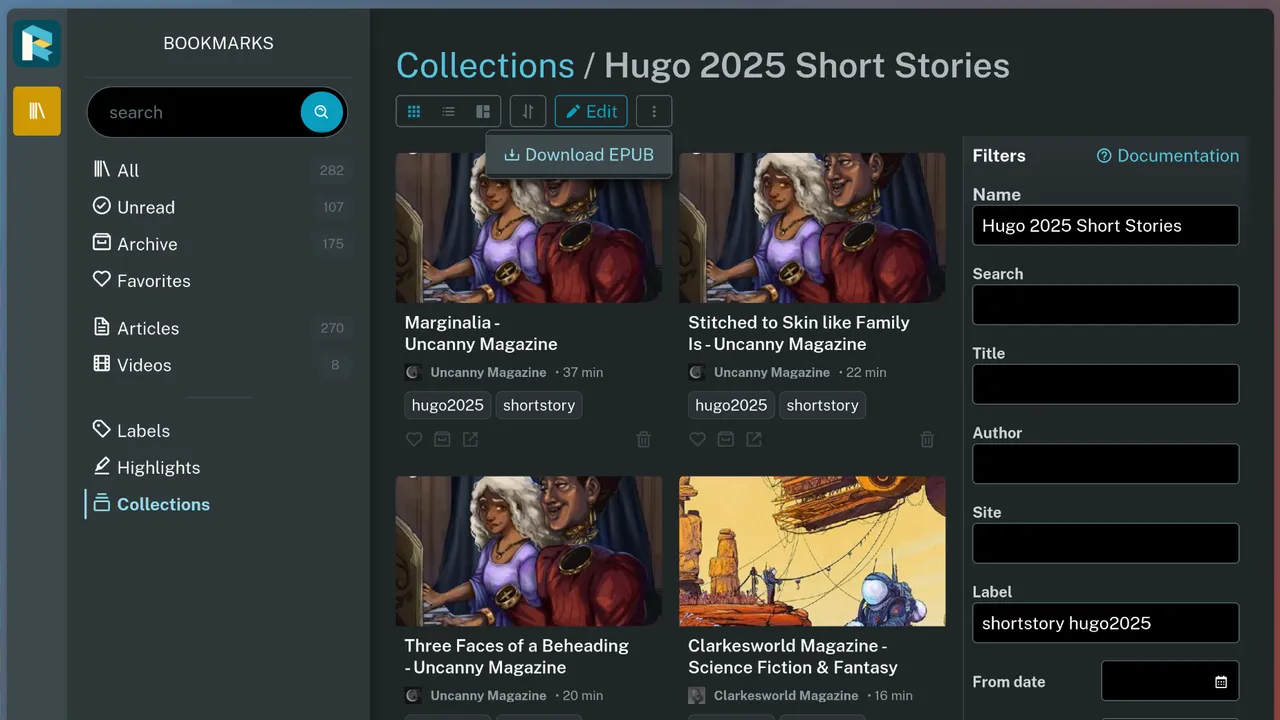The height and width of the screenshot is (720, 1280).
Task: Open the Marginalia cover thumbnail
Action: pyautogui.click(x=529, y=228)
